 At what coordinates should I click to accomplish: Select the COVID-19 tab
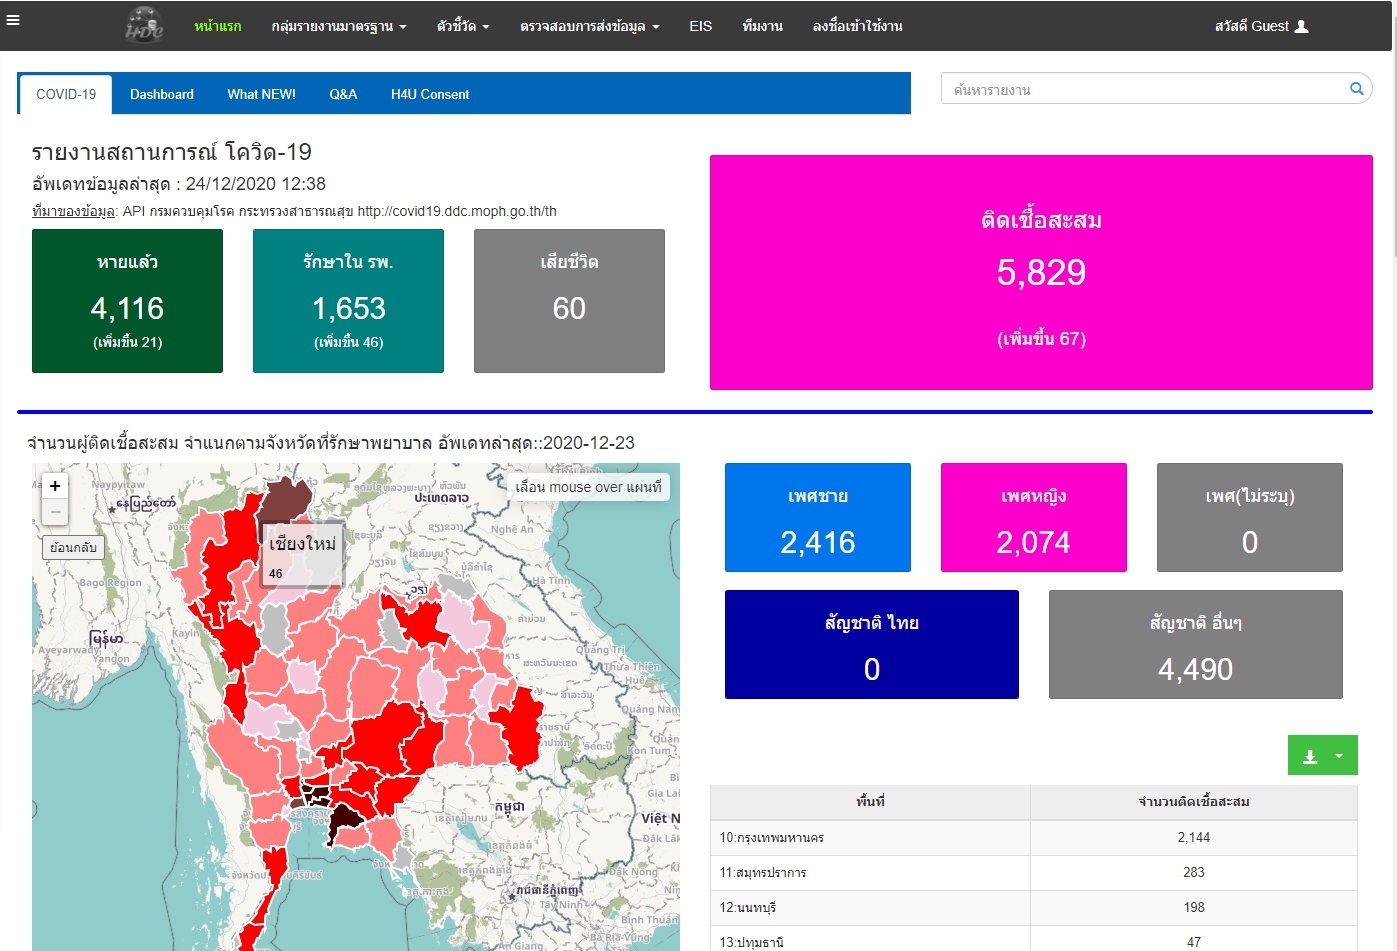(x=66, y=94)
